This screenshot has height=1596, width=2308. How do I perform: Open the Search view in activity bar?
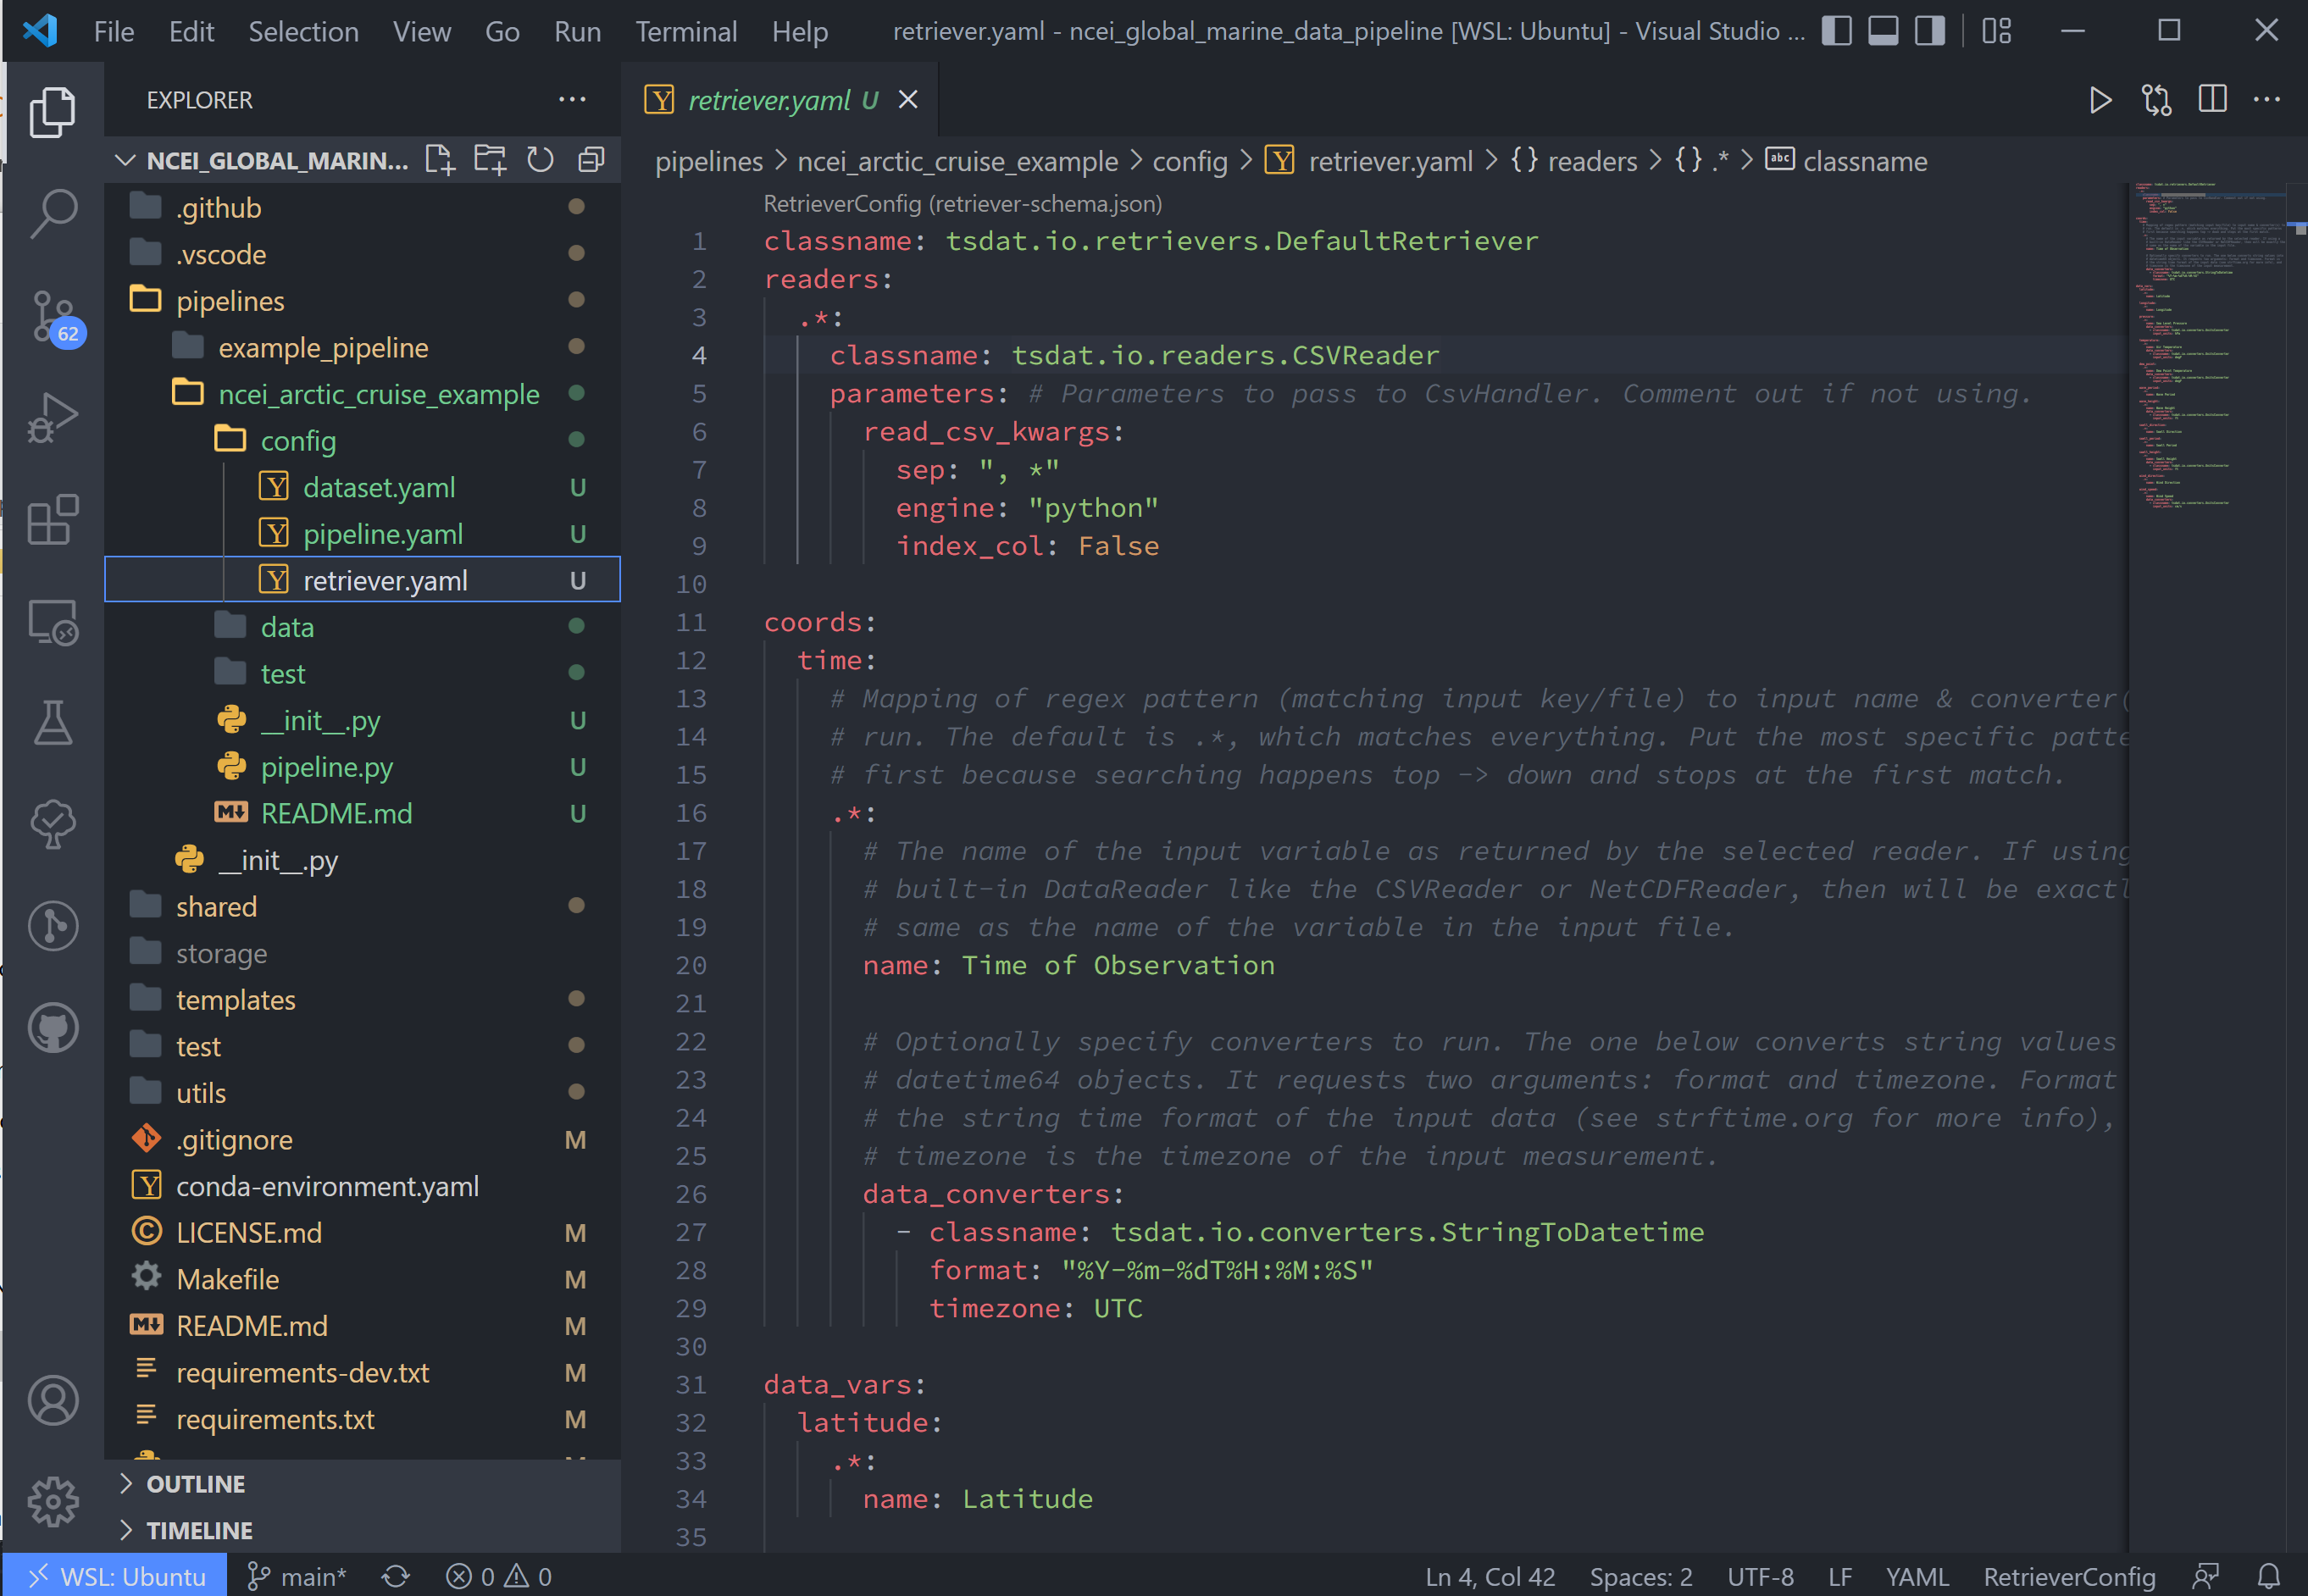(x=53, y=213)
